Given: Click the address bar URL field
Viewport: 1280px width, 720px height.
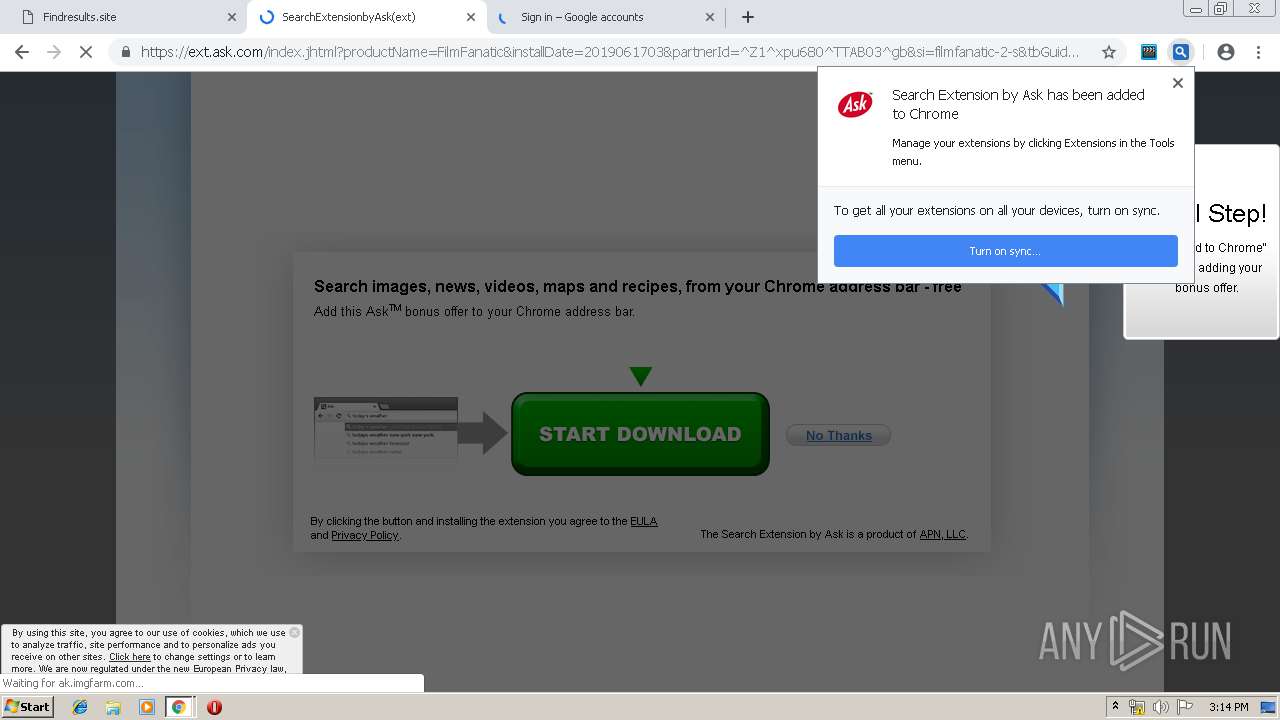Looking at the screenshot, I should click(610, 52).
